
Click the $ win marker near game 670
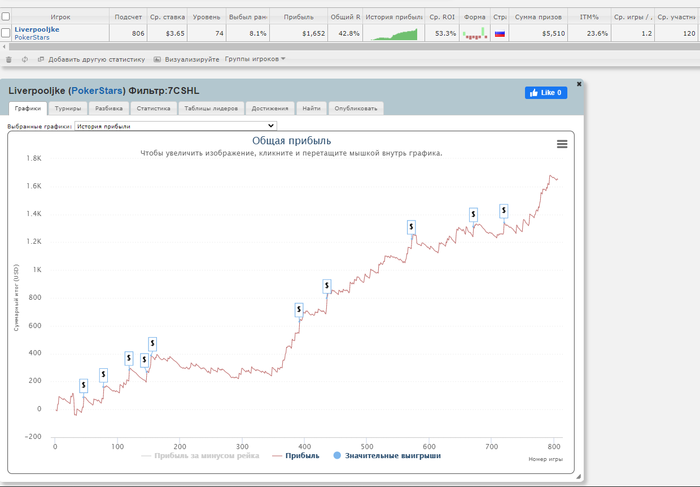[473, 214]
